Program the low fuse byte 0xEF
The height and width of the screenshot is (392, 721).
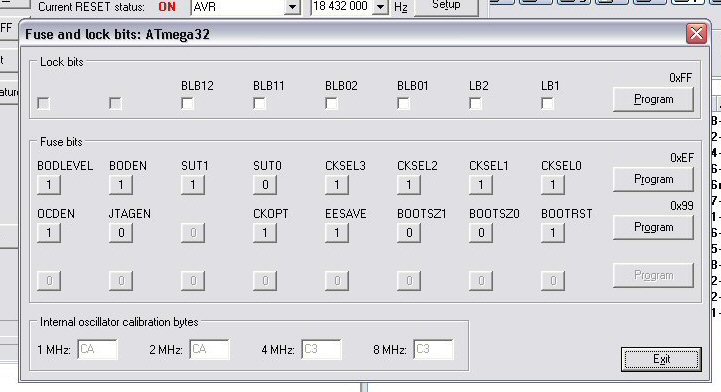coord(653,179)
